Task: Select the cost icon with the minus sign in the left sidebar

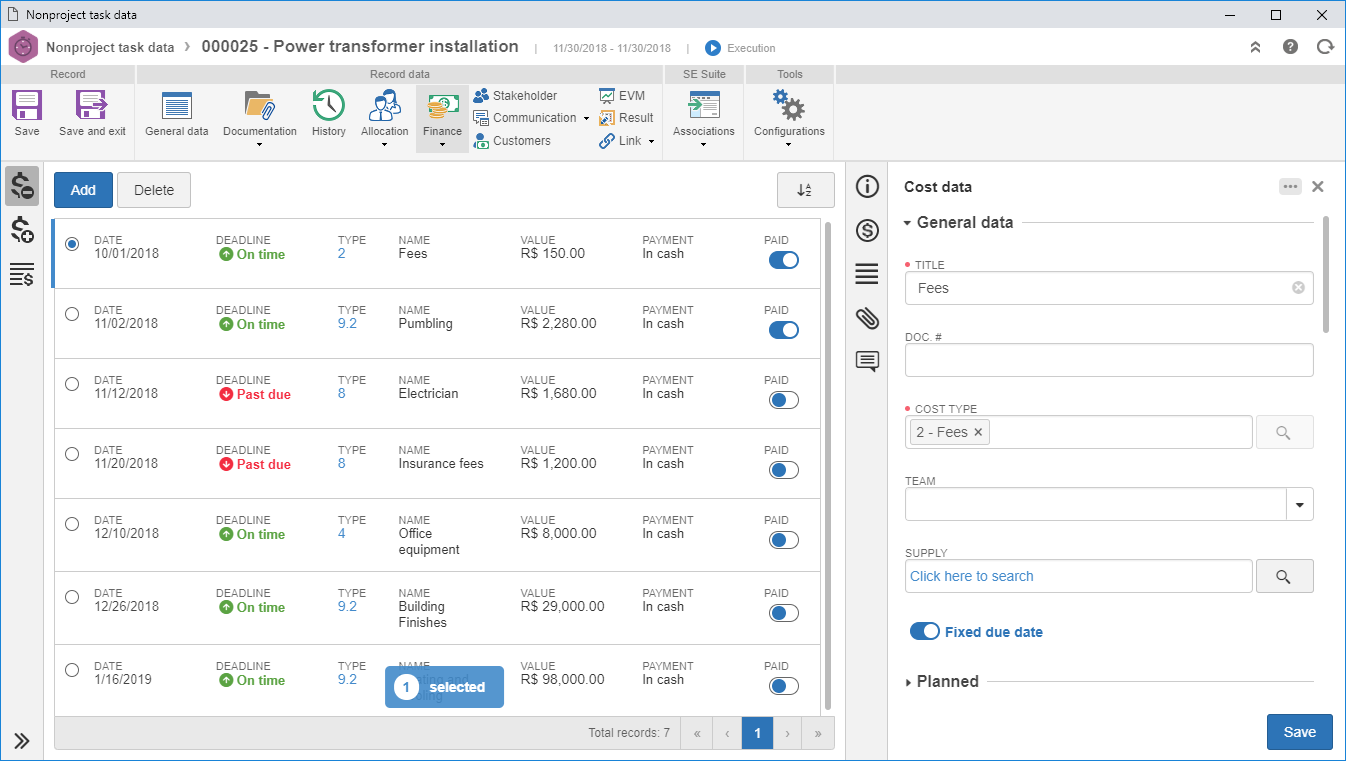Action: coord(22,186)
